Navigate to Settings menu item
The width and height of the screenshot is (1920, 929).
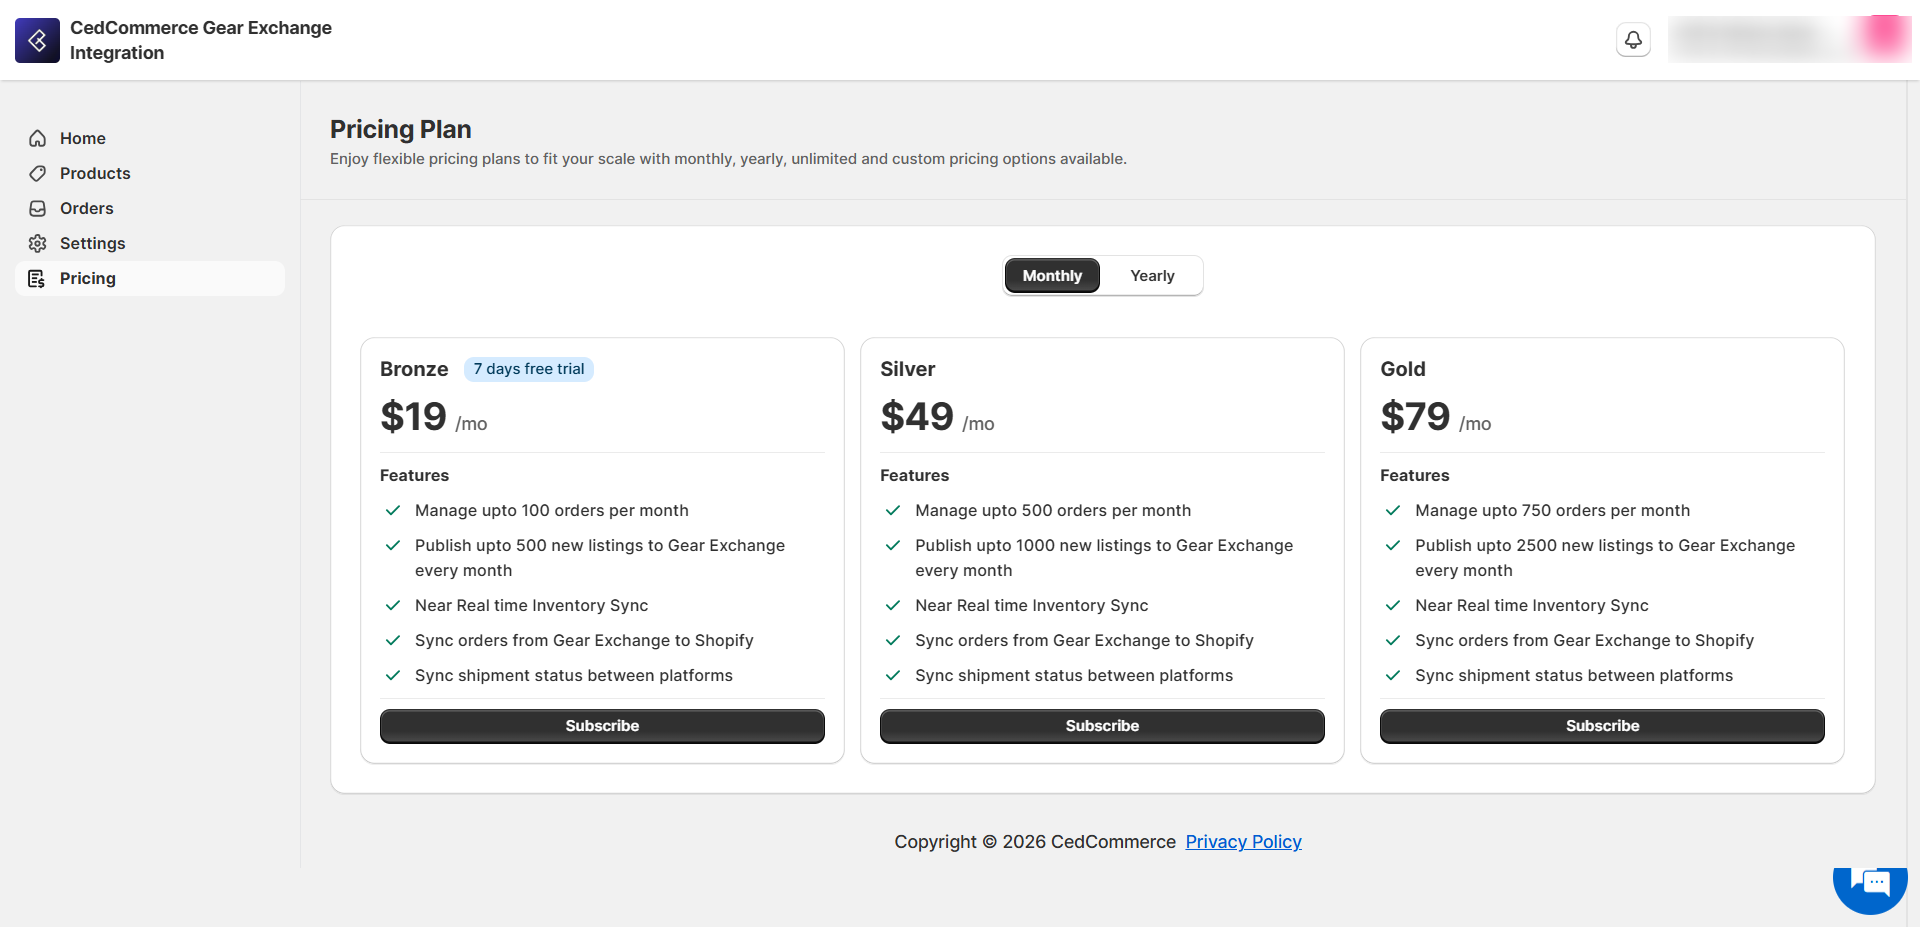(x=92, y=243)
